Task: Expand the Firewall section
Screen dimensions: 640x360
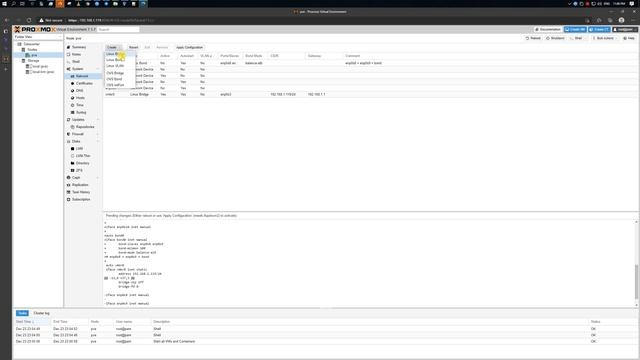Action: (98, 134)
